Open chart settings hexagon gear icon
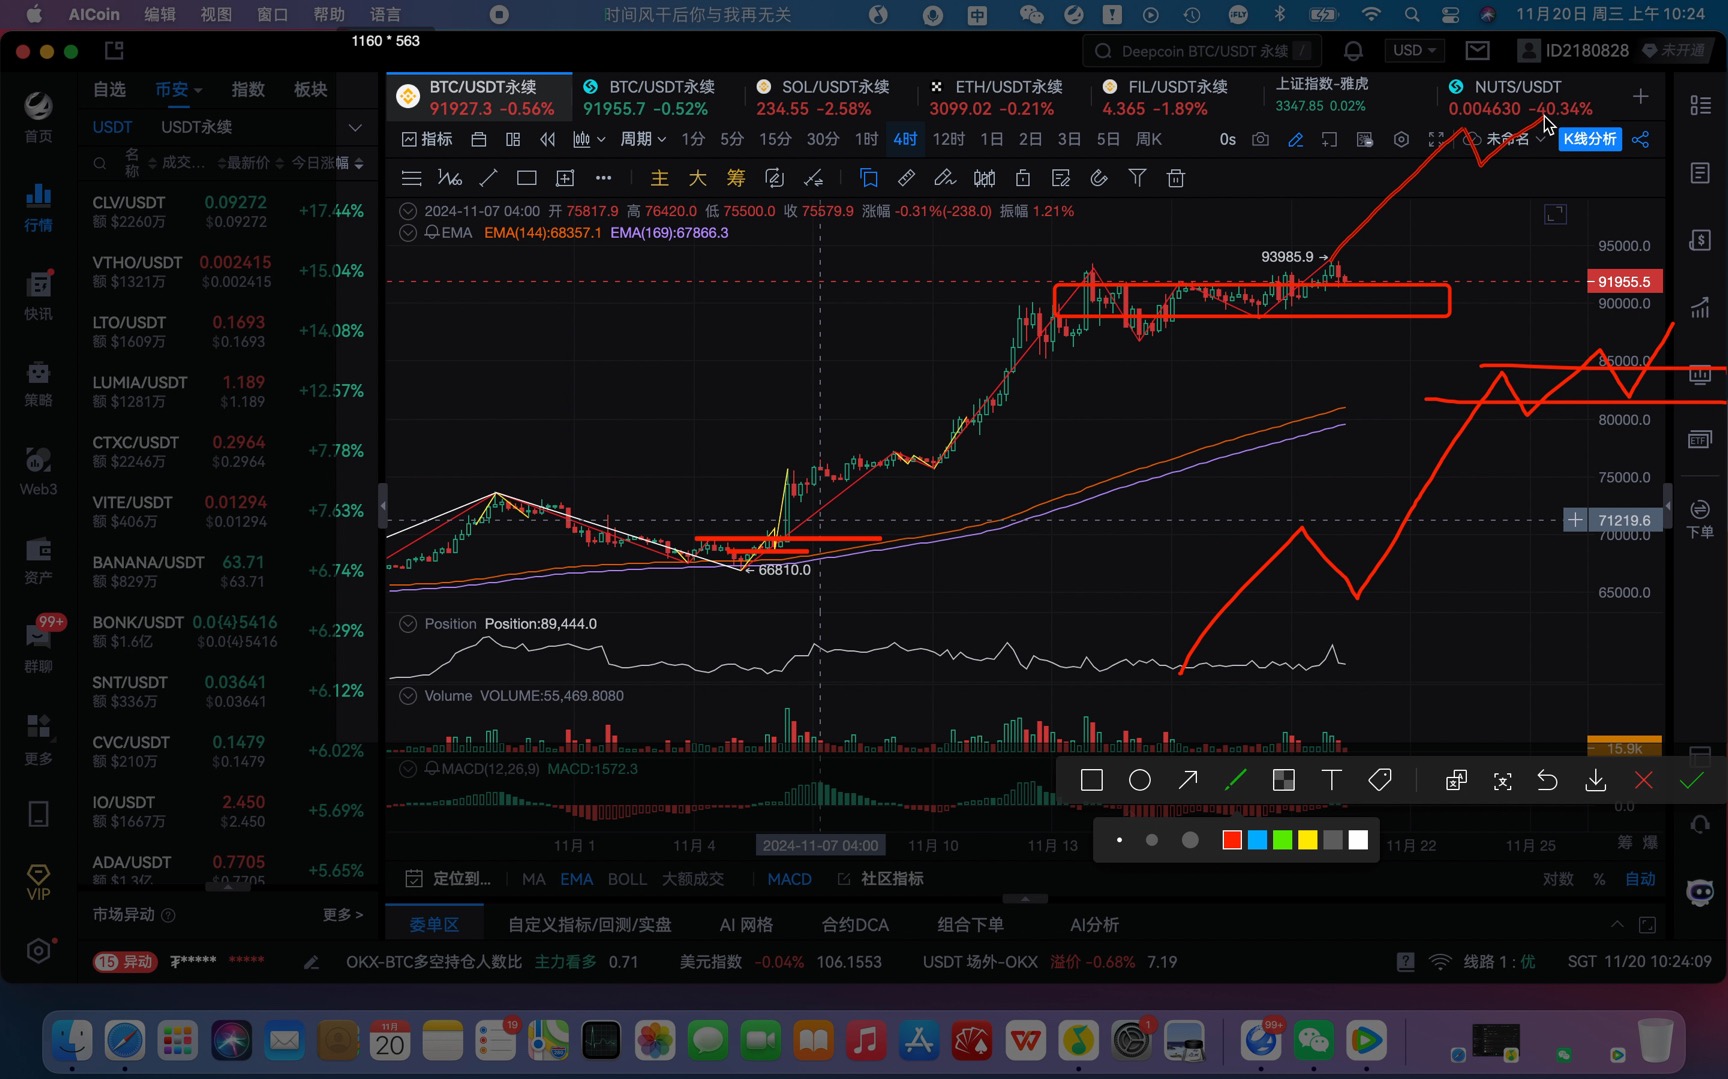Viewport: 1728px width, 1079px height. coord(1401,139)
